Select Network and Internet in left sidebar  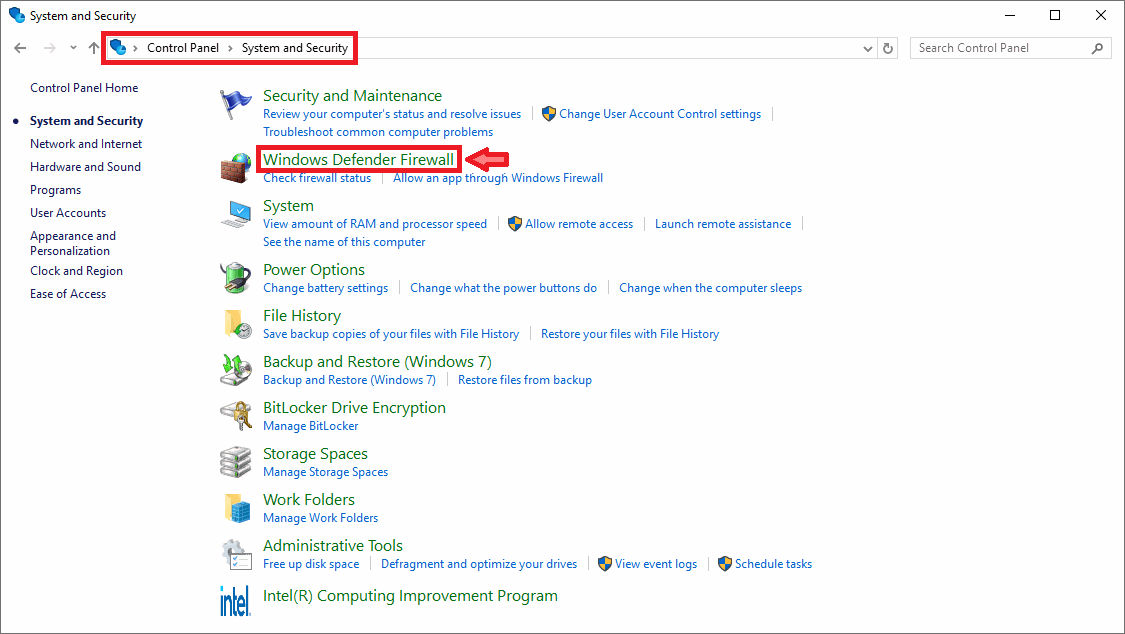pyautogui.click(x=86, y=144)
